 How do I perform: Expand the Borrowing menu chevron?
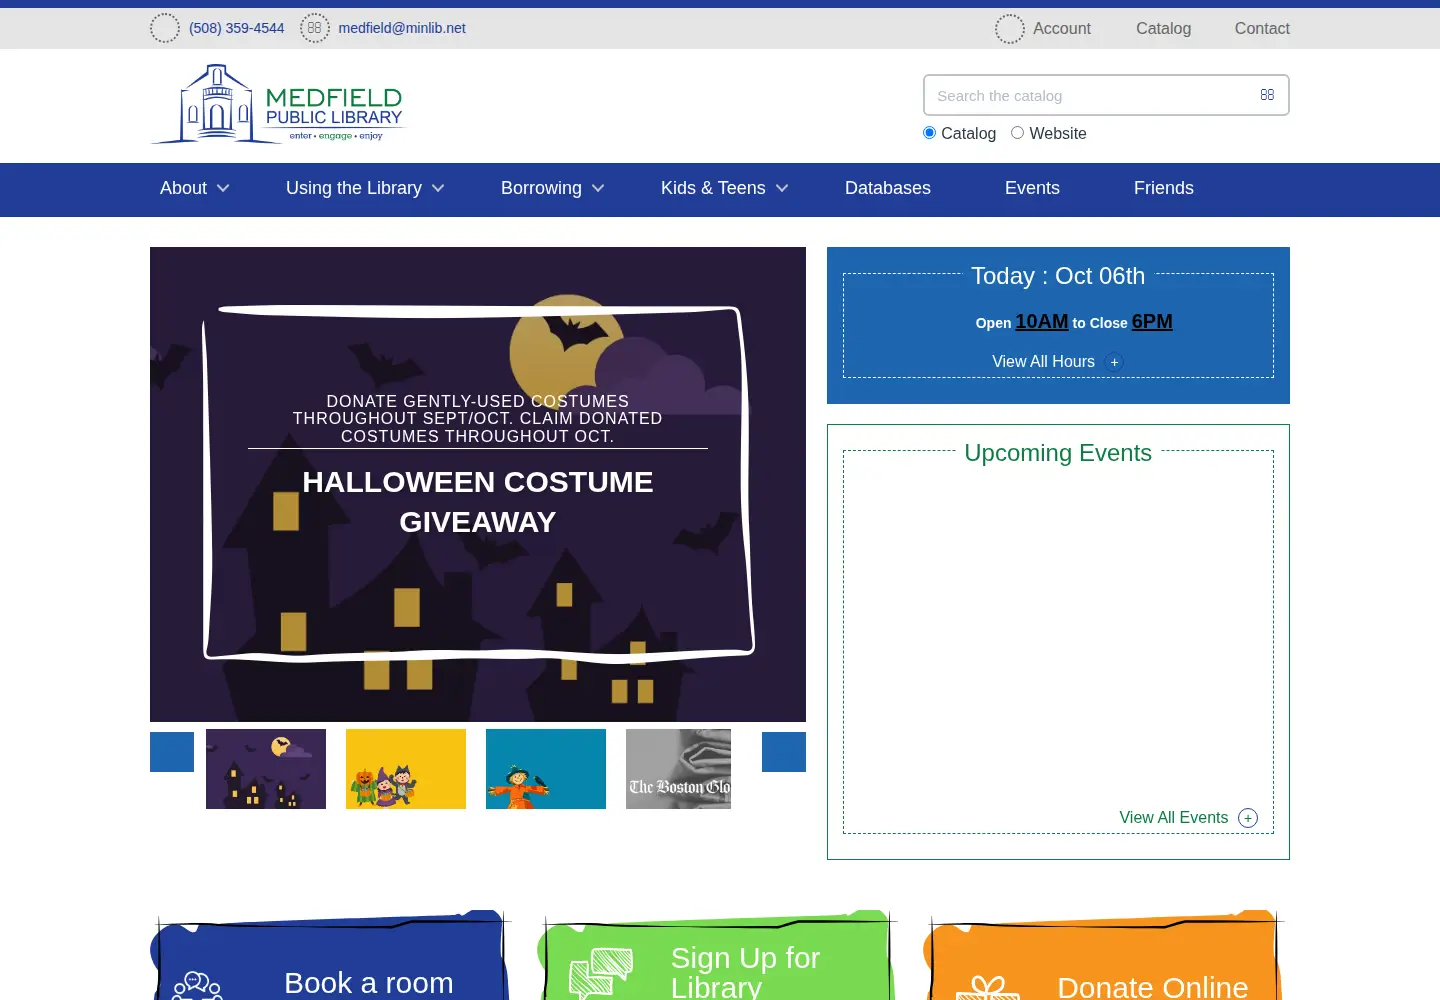(598, 188)
